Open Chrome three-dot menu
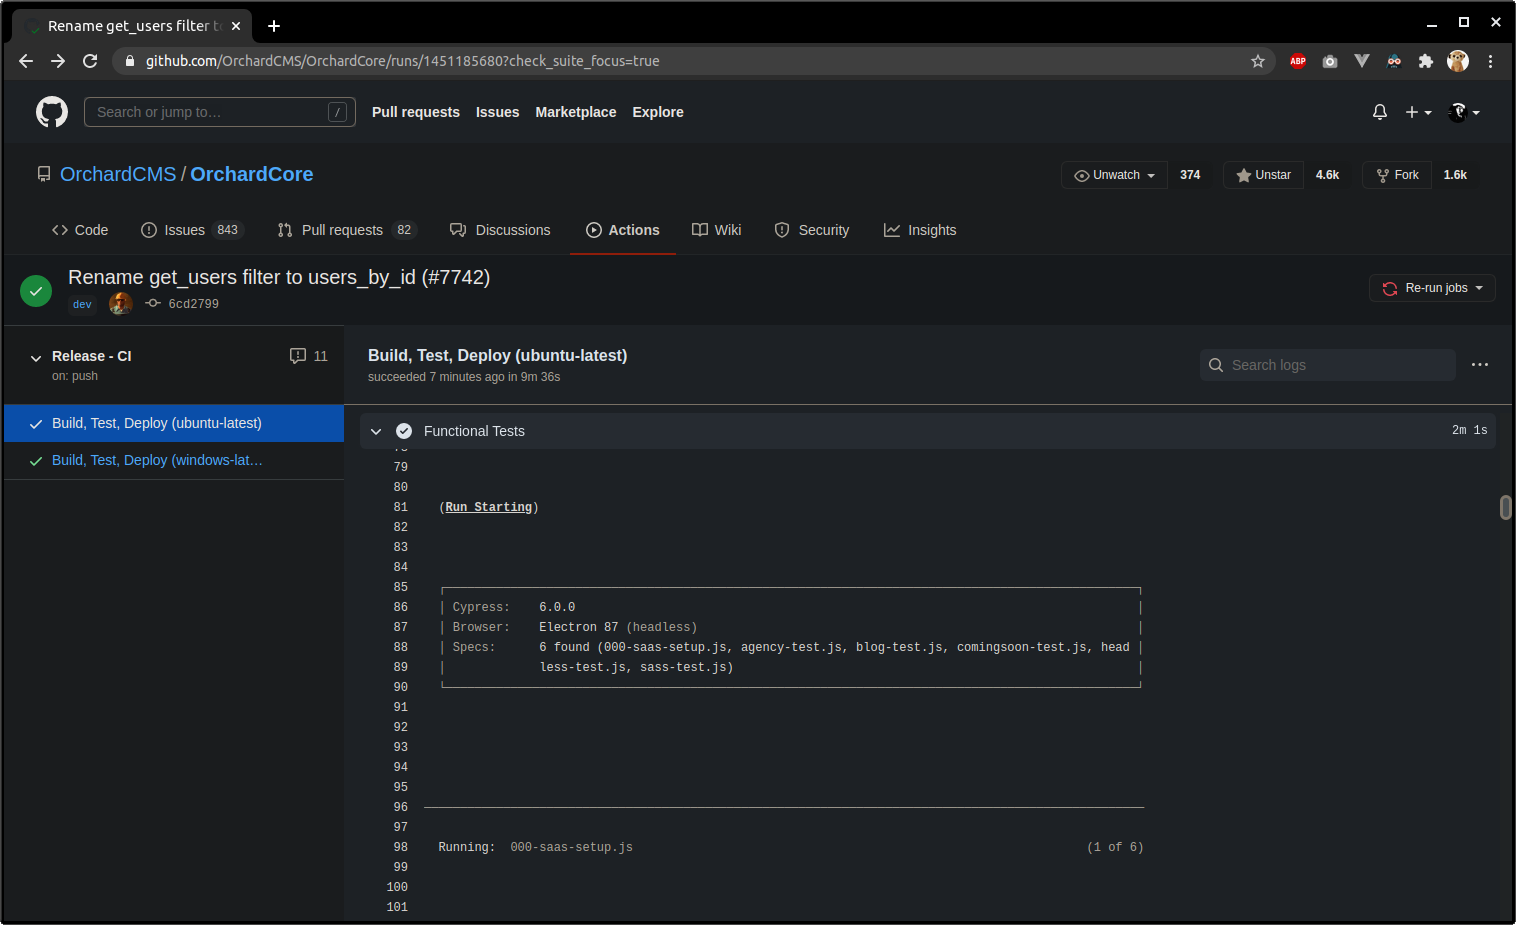 1490,61
